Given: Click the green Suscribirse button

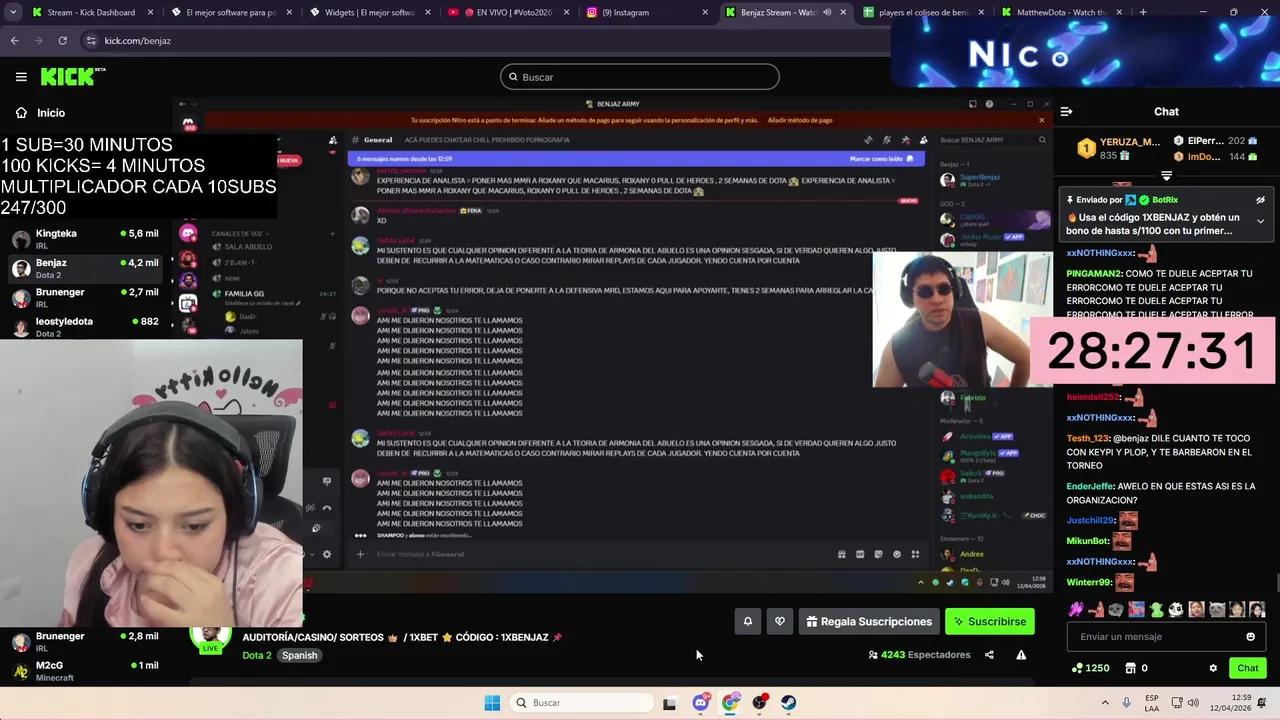Looking at the screenshot, I should click(990, 622).
